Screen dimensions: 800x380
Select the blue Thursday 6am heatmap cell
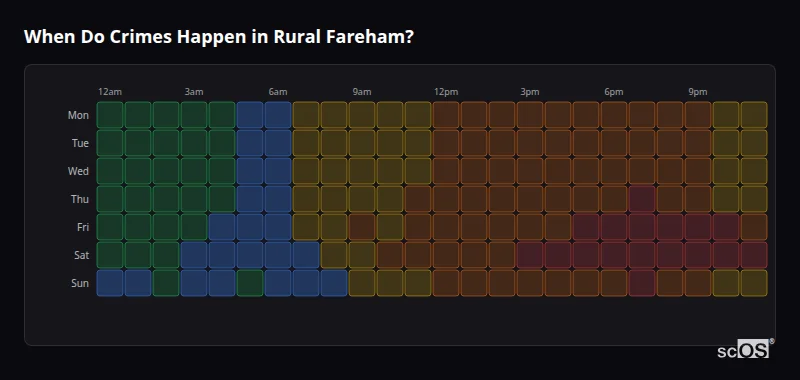(x=278, y=199)
